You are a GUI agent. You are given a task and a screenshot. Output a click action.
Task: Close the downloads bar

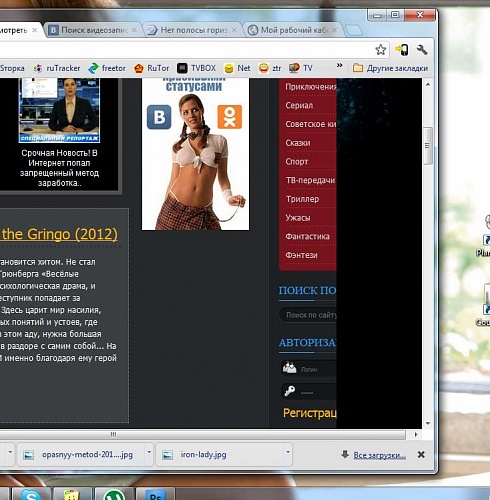click(421, 454)
